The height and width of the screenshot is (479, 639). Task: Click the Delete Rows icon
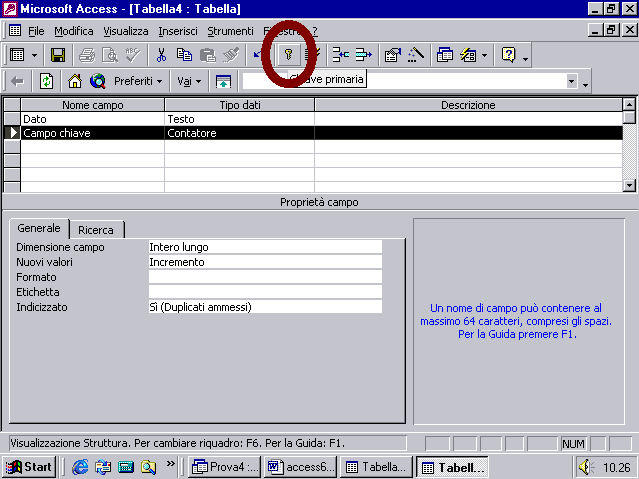pyautogui.click(x=363, y=55)
